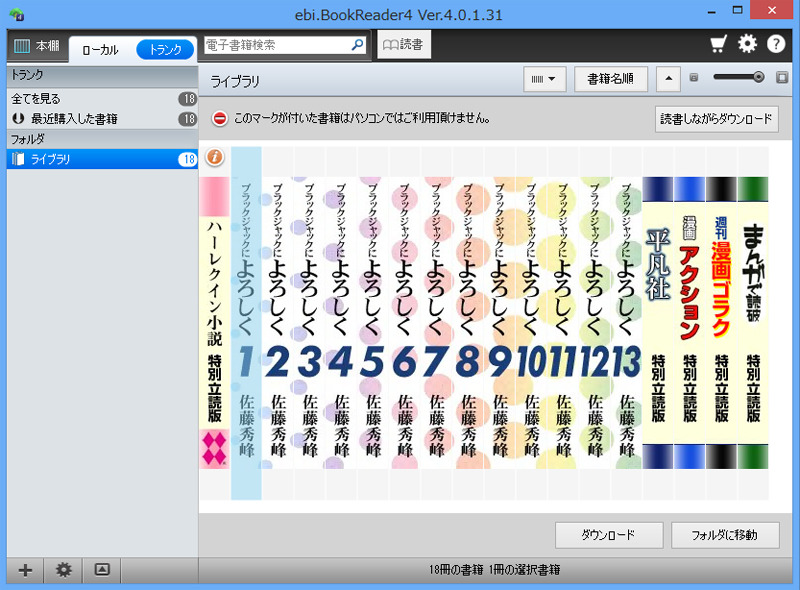800x590 pixels.
Task: Minimize the ebi.BookReader4 window
Action: (712, 11)
